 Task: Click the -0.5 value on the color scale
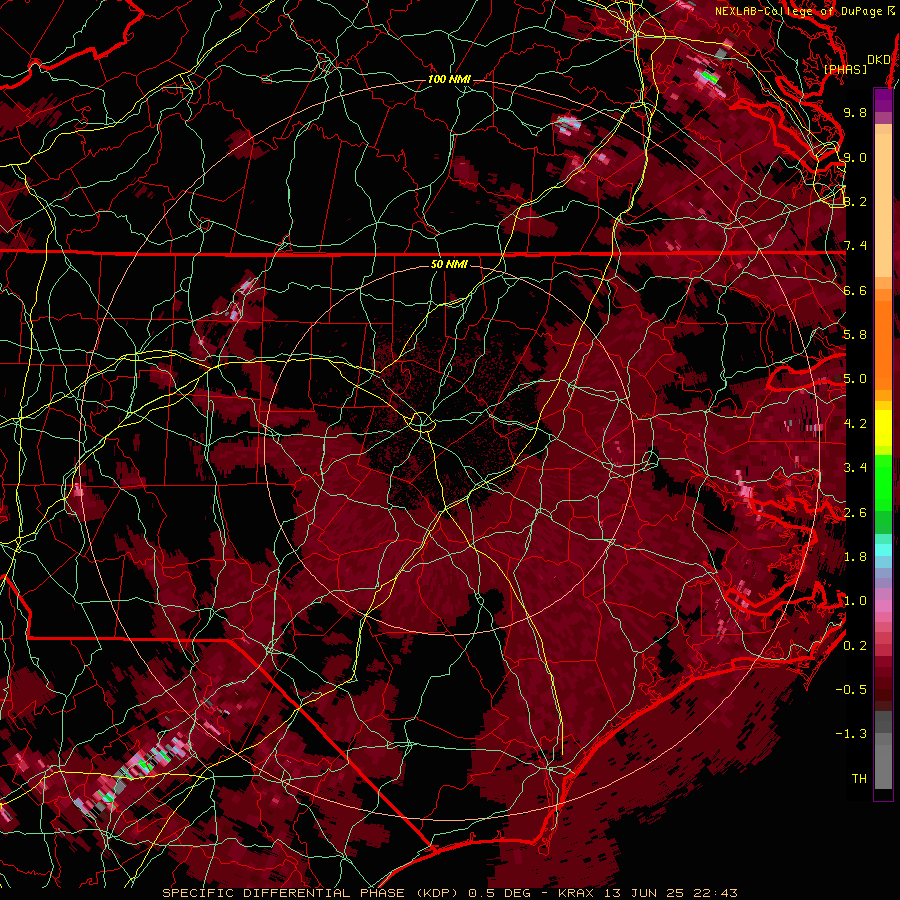tap(851, 690)
